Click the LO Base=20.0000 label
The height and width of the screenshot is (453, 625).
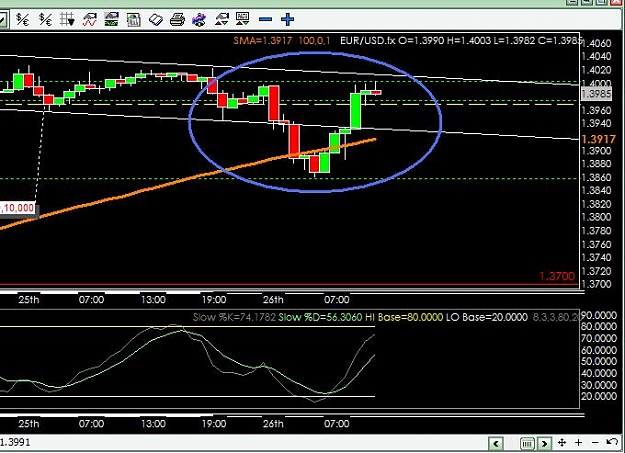coord(487,318)
